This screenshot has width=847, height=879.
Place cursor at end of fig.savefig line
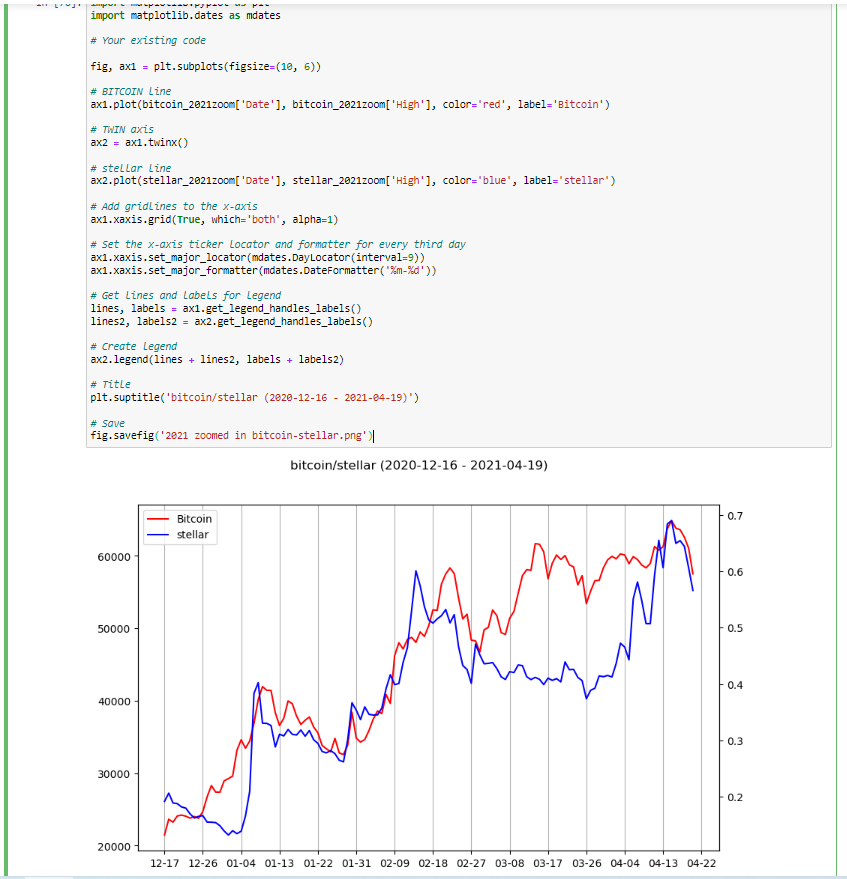[374, 436]
